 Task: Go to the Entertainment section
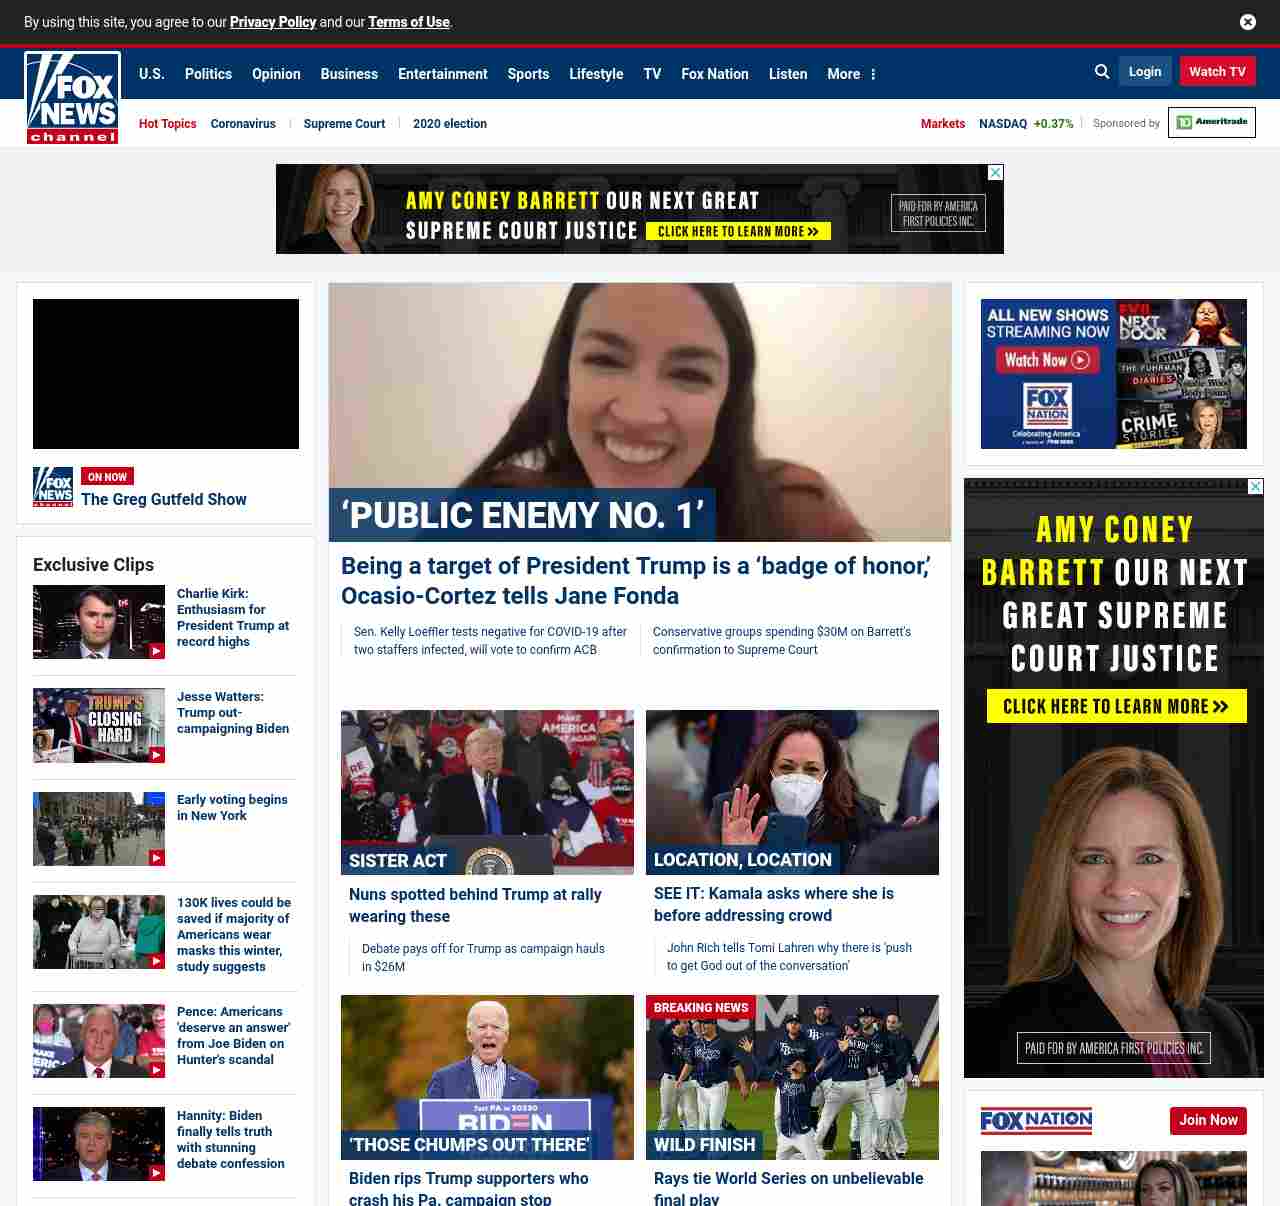(442, 74)
